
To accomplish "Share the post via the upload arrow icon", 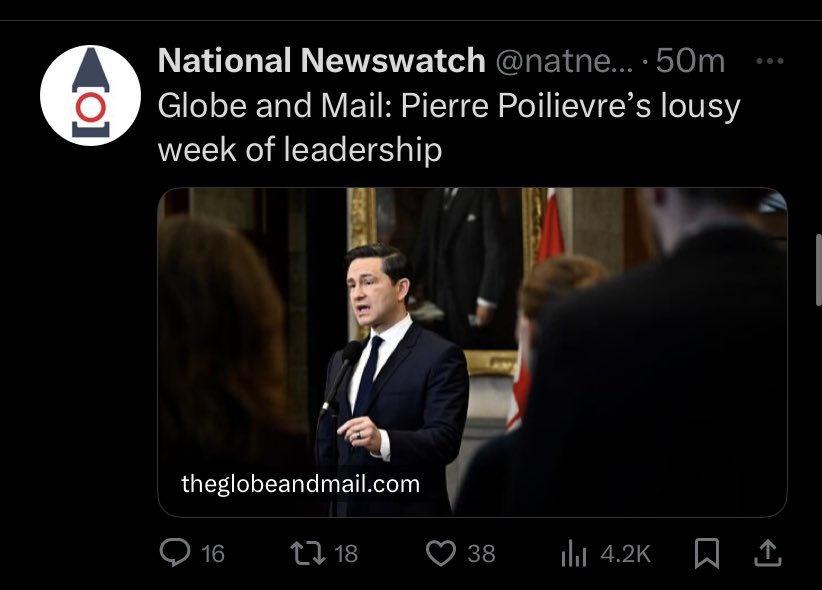I will click(769, 552).
